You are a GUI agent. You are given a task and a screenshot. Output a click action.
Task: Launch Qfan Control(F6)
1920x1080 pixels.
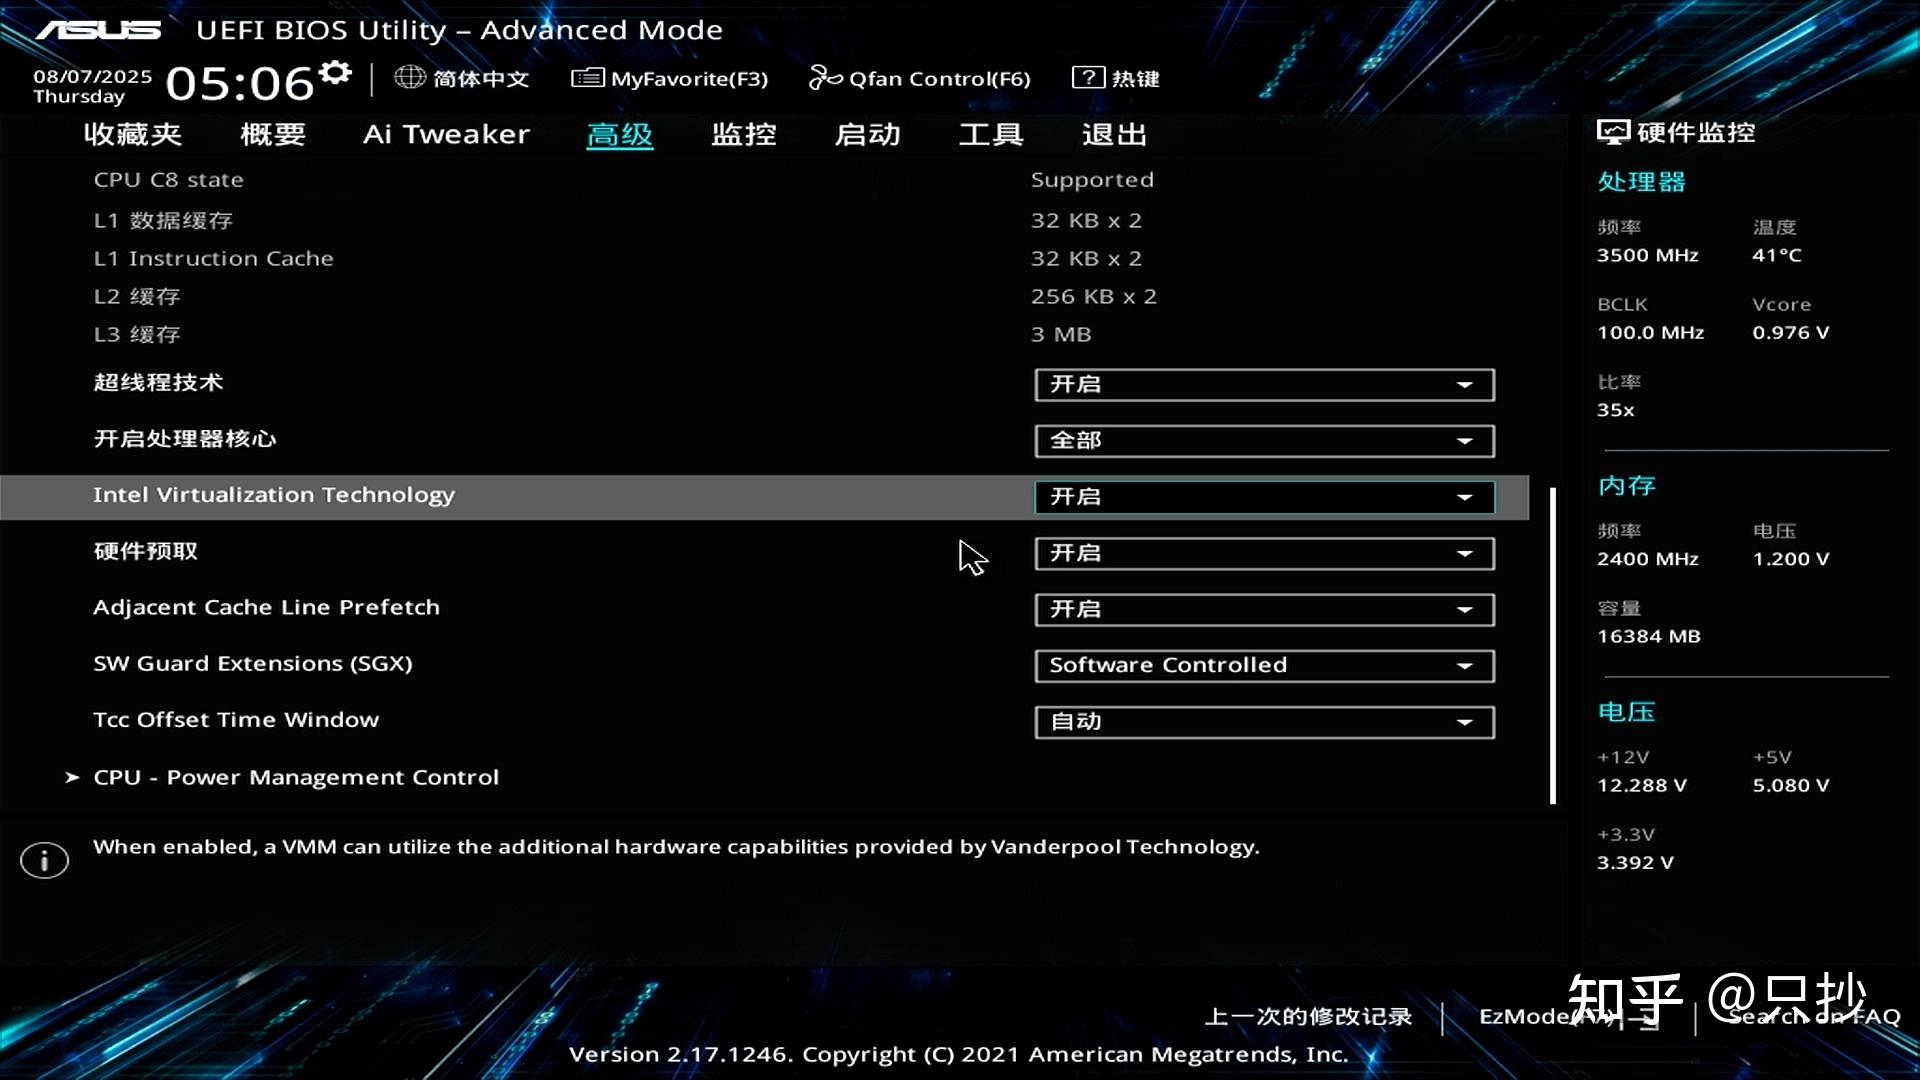point(823,78)
